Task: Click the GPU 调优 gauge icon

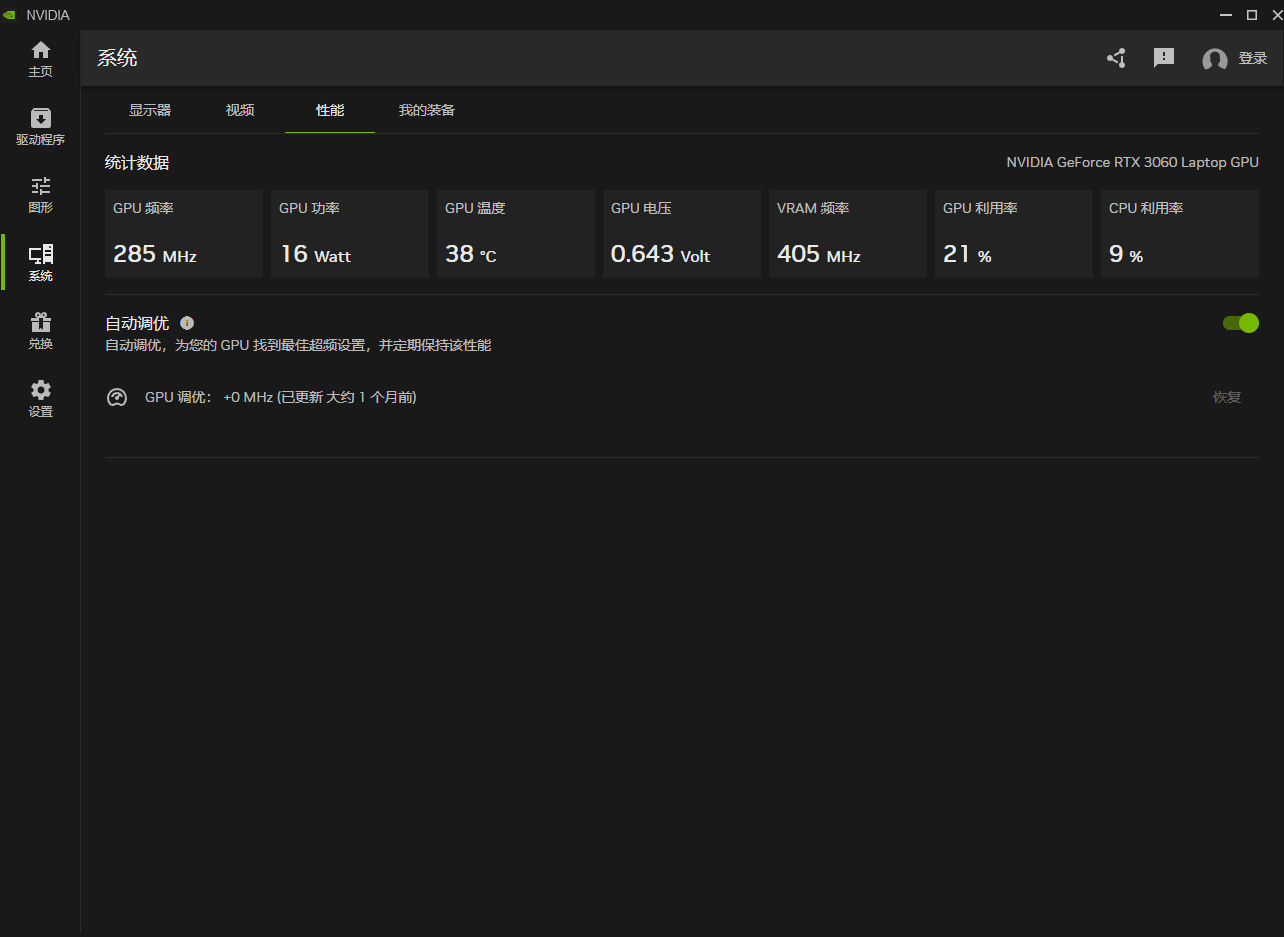Action: coord(117,398)
